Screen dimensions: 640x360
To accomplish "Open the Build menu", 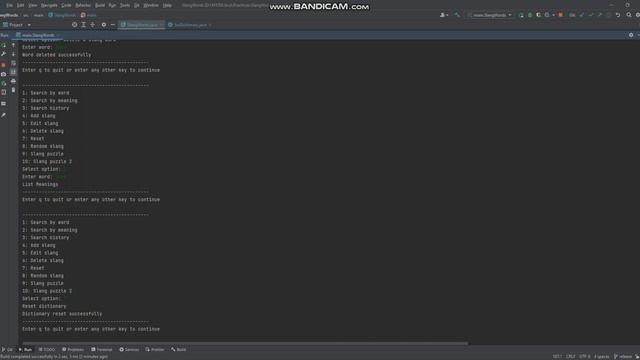I will click(100, 5).
